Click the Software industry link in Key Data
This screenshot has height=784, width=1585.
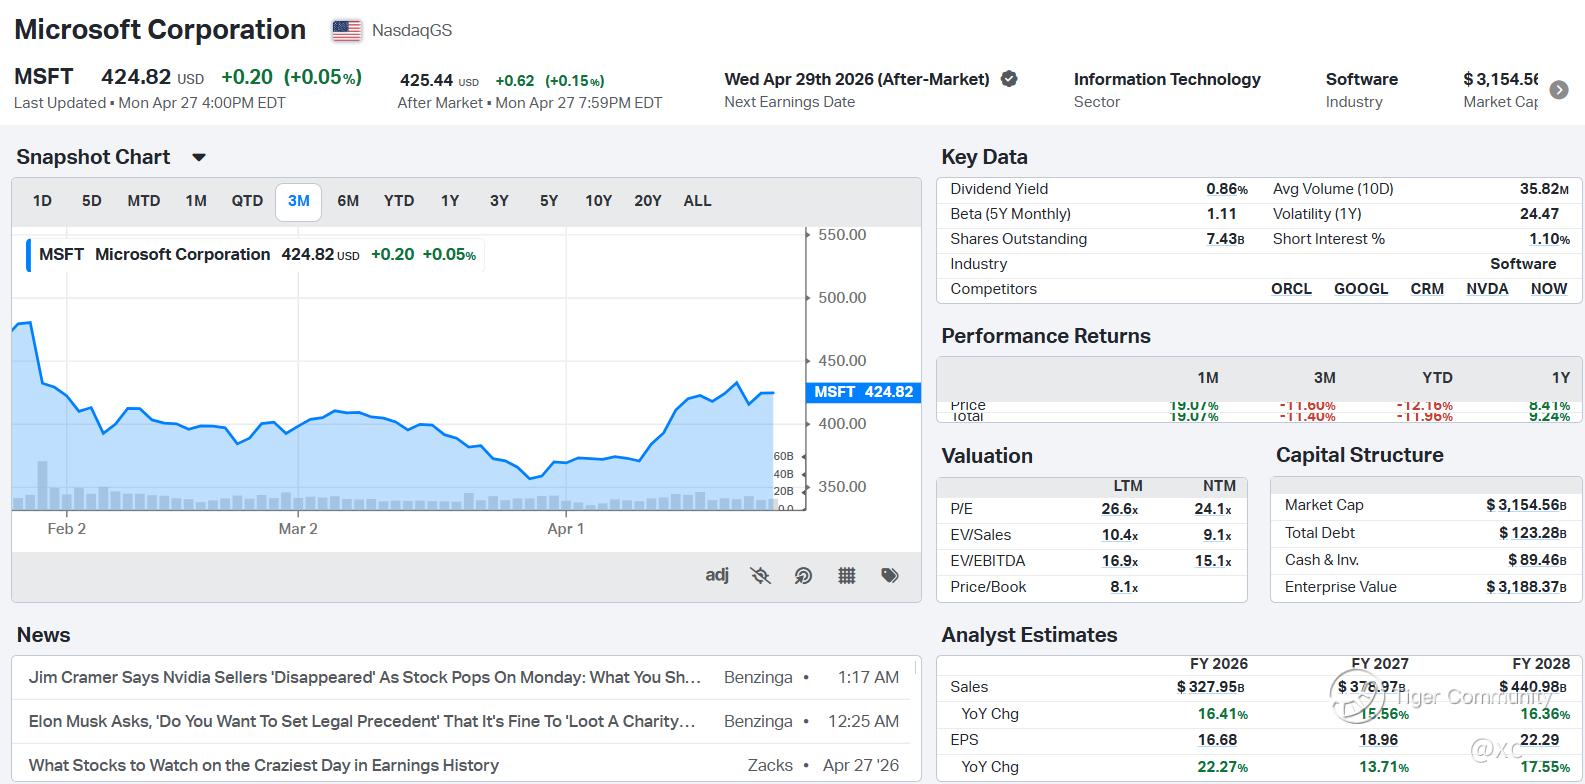click(x=1523, y=264)
